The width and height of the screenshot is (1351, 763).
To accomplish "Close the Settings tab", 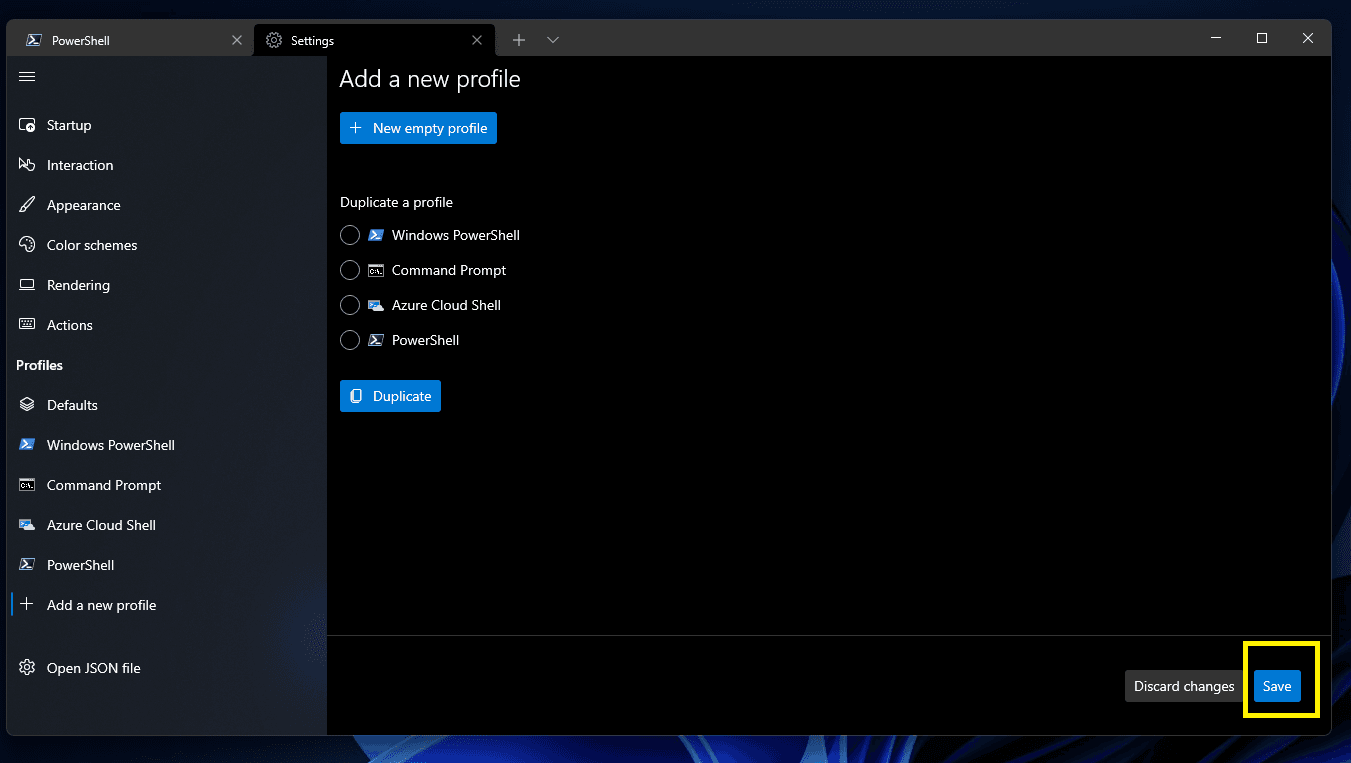I will 477,40.
